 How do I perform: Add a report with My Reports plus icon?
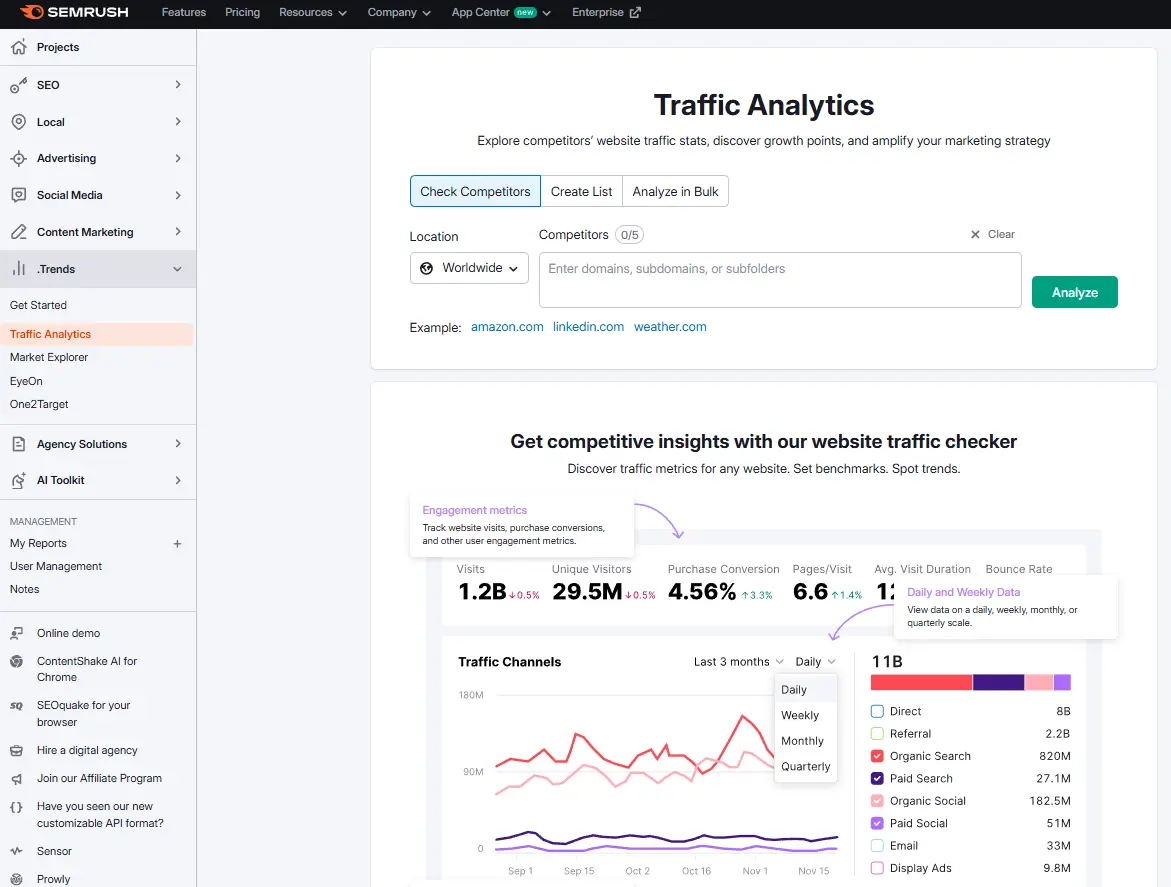[x=177, y=544]
